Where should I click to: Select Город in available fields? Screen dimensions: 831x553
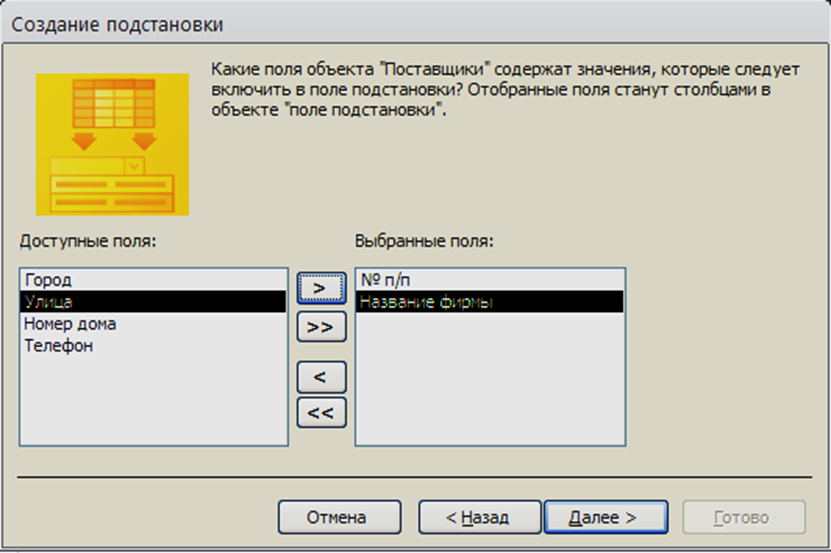pyautogui.click(x=154, y=279)
